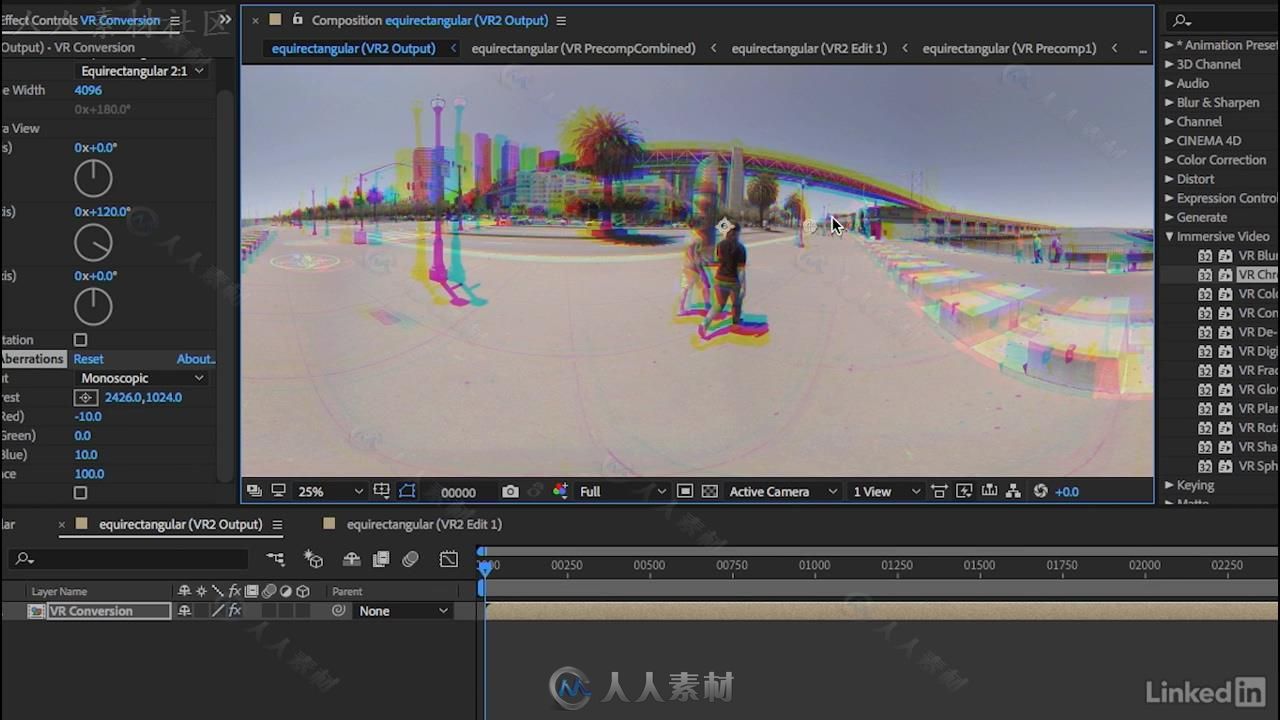This screenshot has height=720, width=1280.
Task: Toggle quality switch on VR Conversion layer
Action: pos(217,611)
